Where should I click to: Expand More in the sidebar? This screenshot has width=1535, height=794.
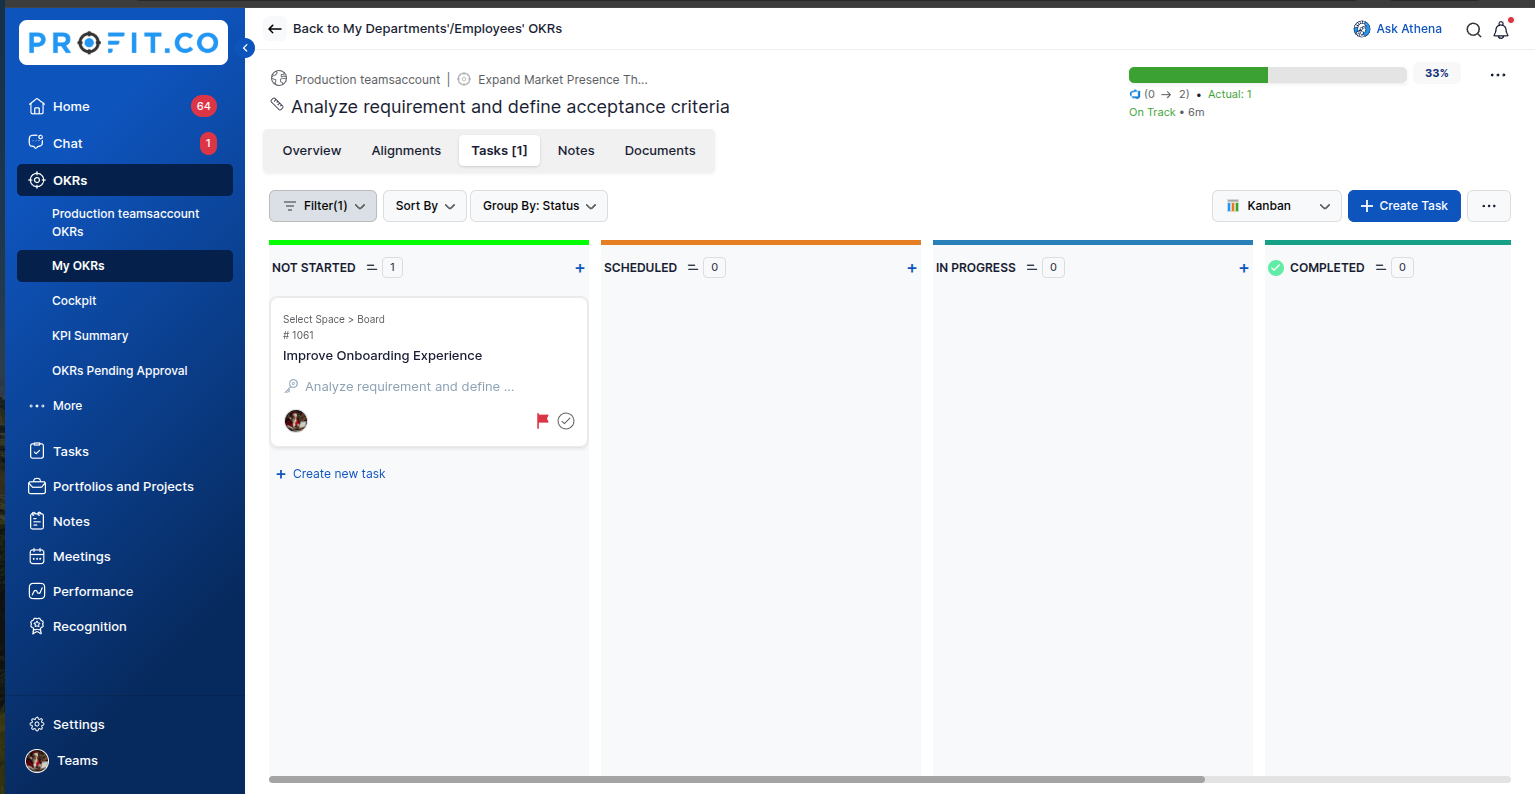(x=56, y=406)
